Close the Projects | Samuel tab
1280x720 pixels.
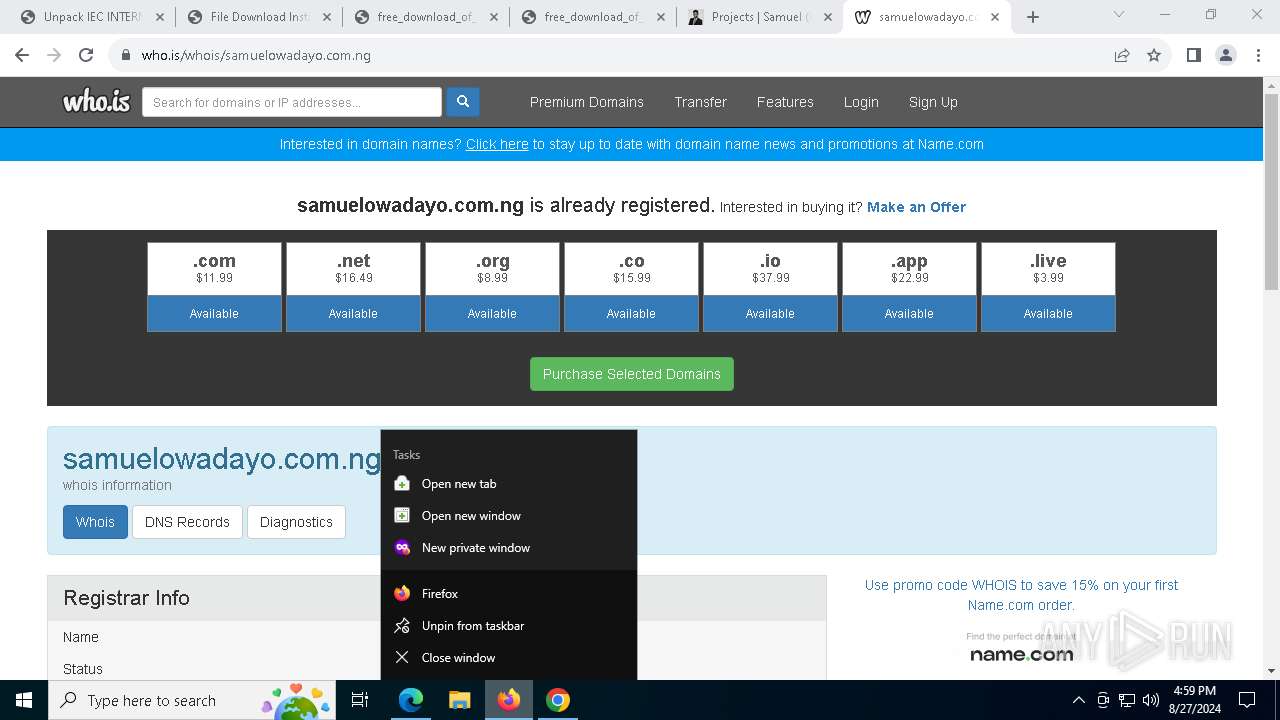827,17
